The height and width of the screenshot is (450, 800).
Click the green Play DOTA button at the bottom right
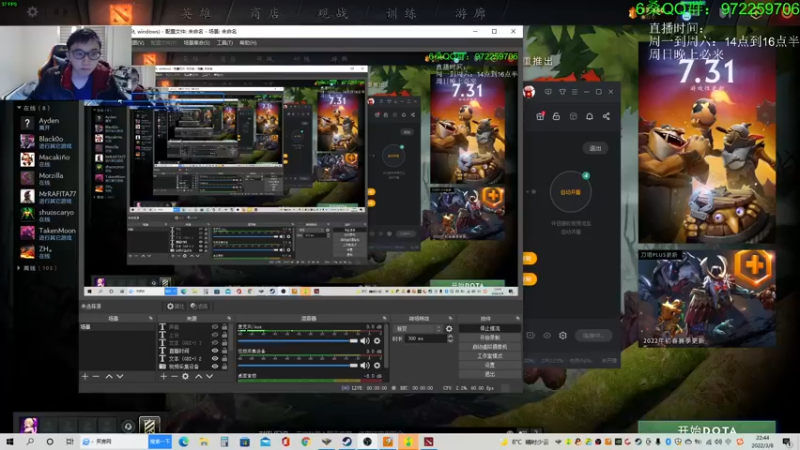(707, 428)
